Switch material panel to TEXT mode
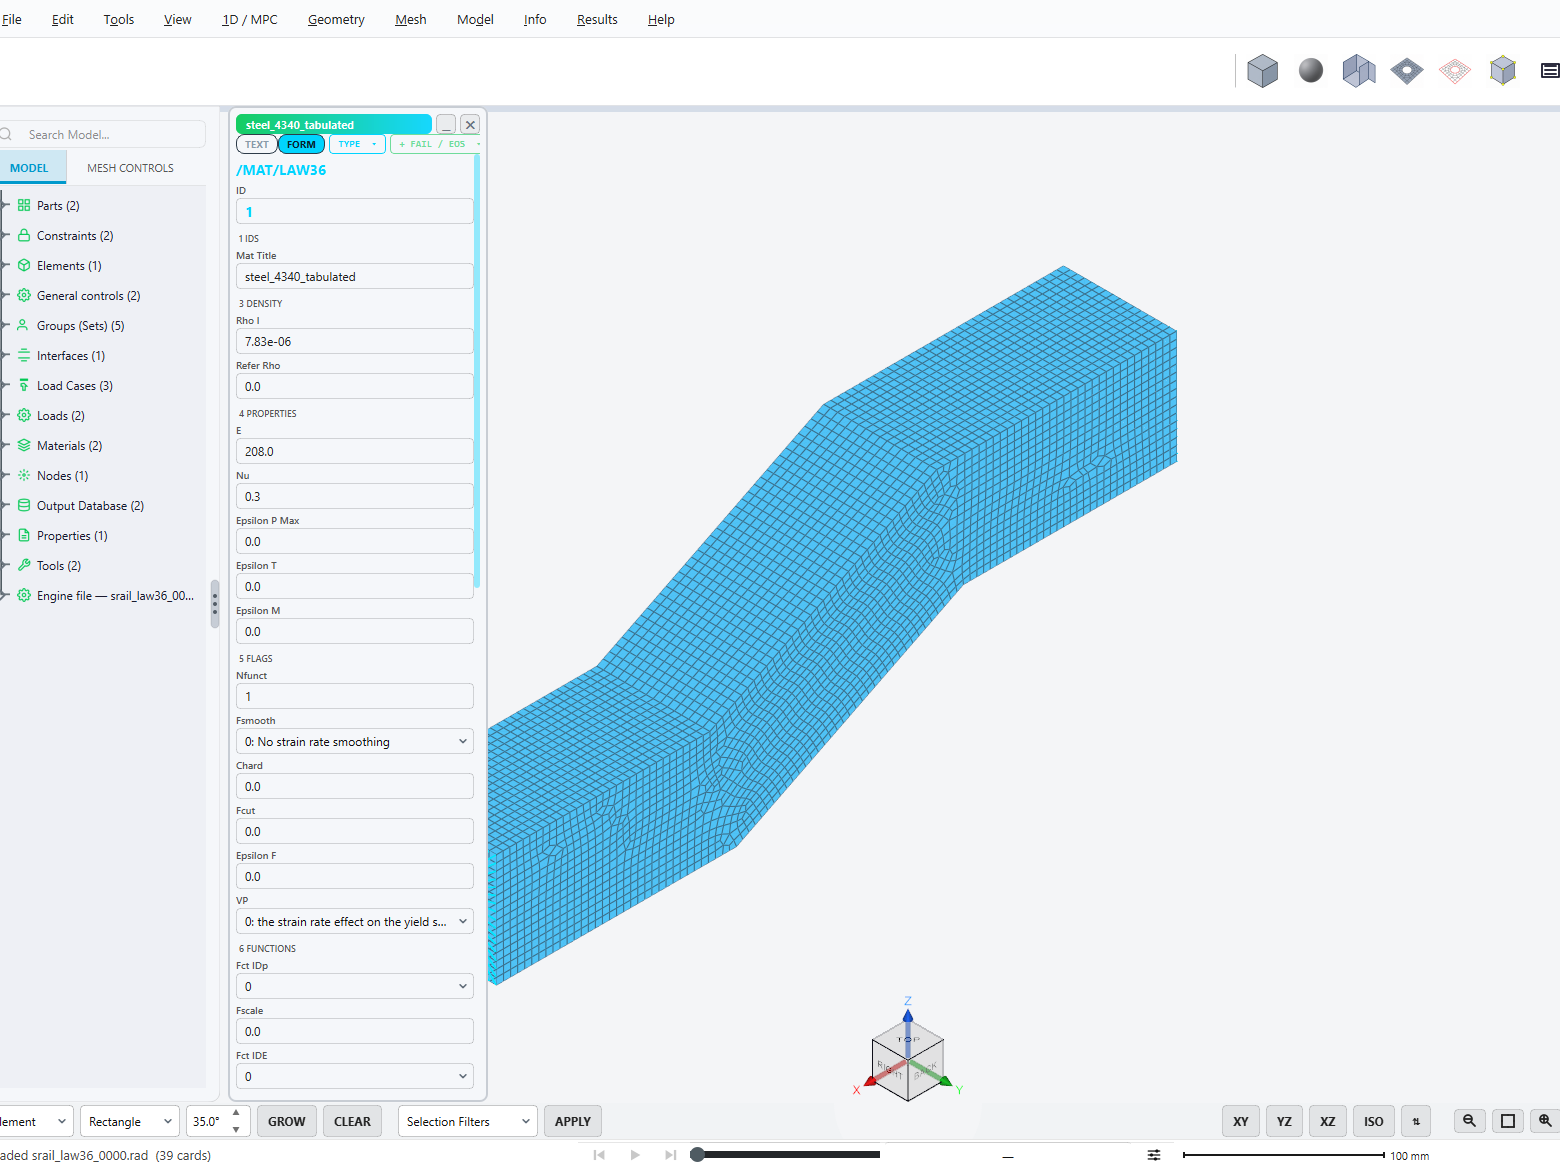 pyautogui.click(x=257, y=144)
